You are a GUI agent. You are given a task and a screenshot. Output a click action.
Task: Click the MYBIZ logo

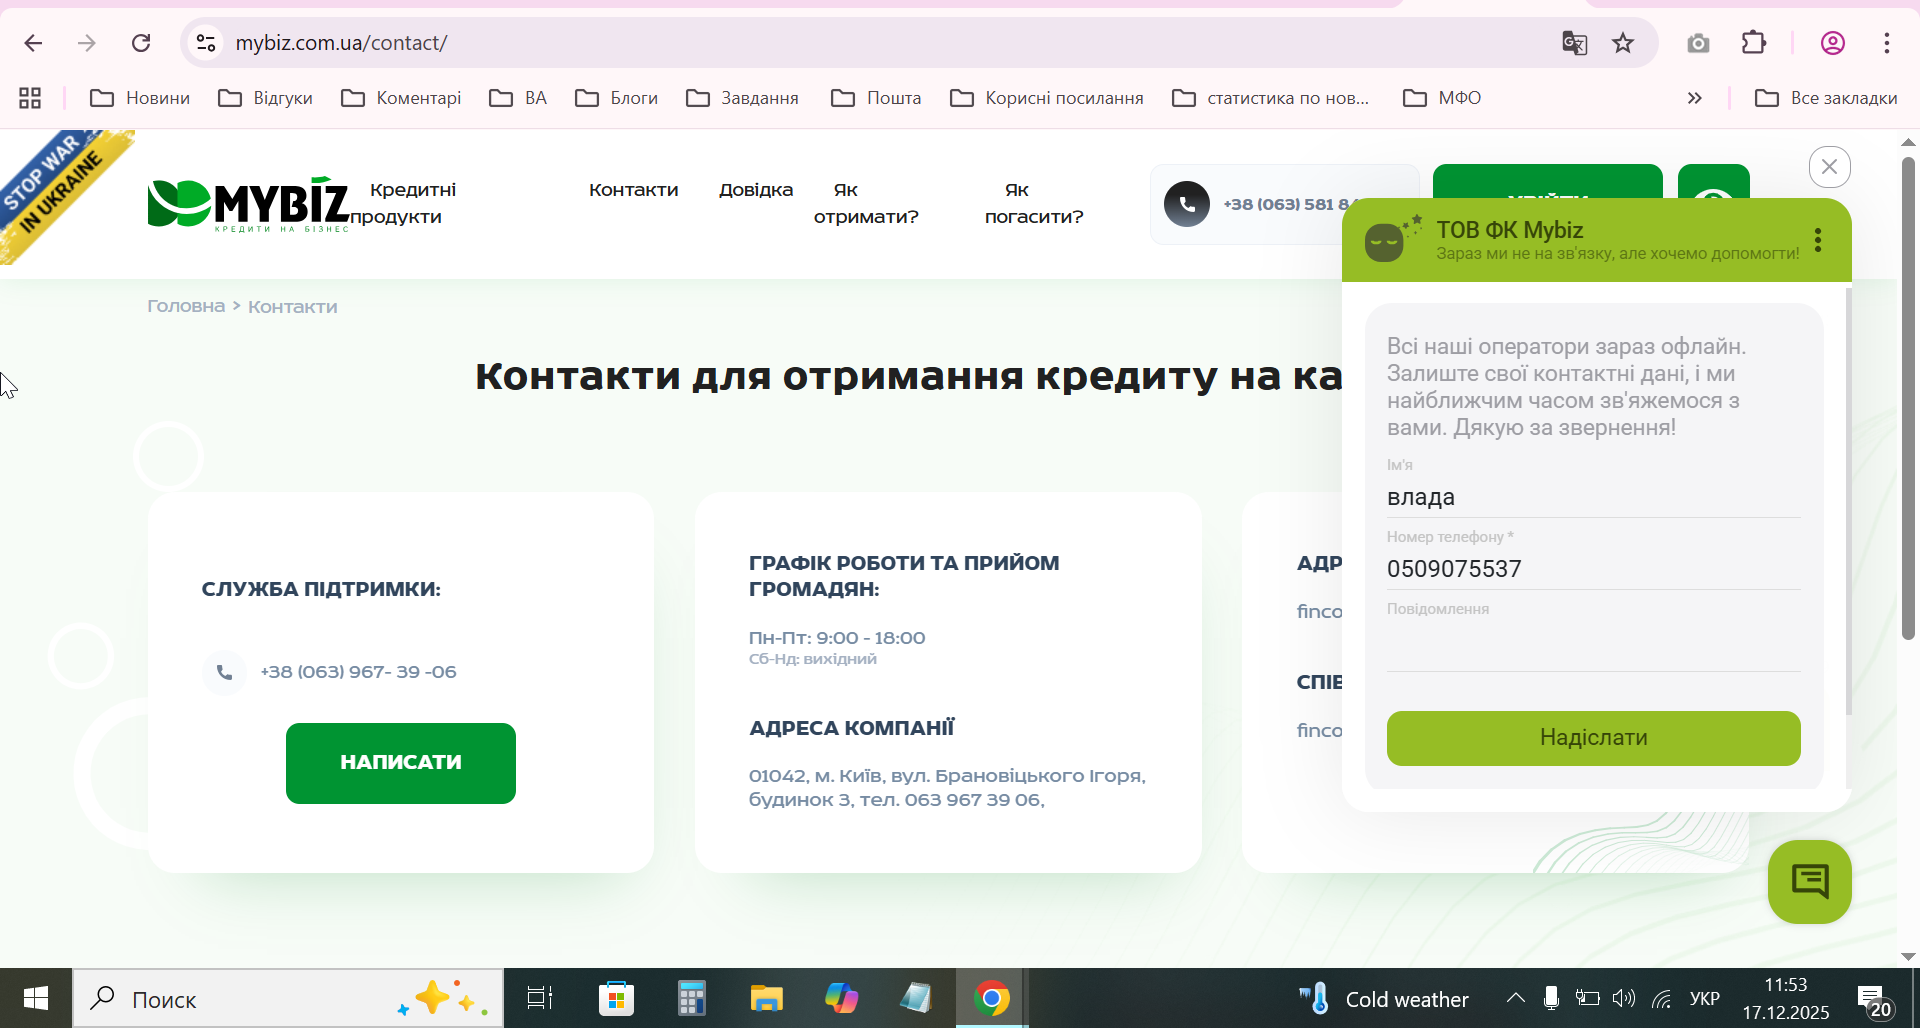[x=249, y=205]
